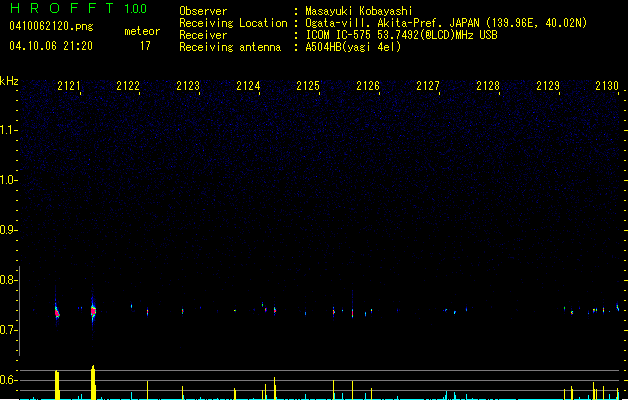629x400 pixels.
Task: Click the Receiver label
Action: coord(203,35)
